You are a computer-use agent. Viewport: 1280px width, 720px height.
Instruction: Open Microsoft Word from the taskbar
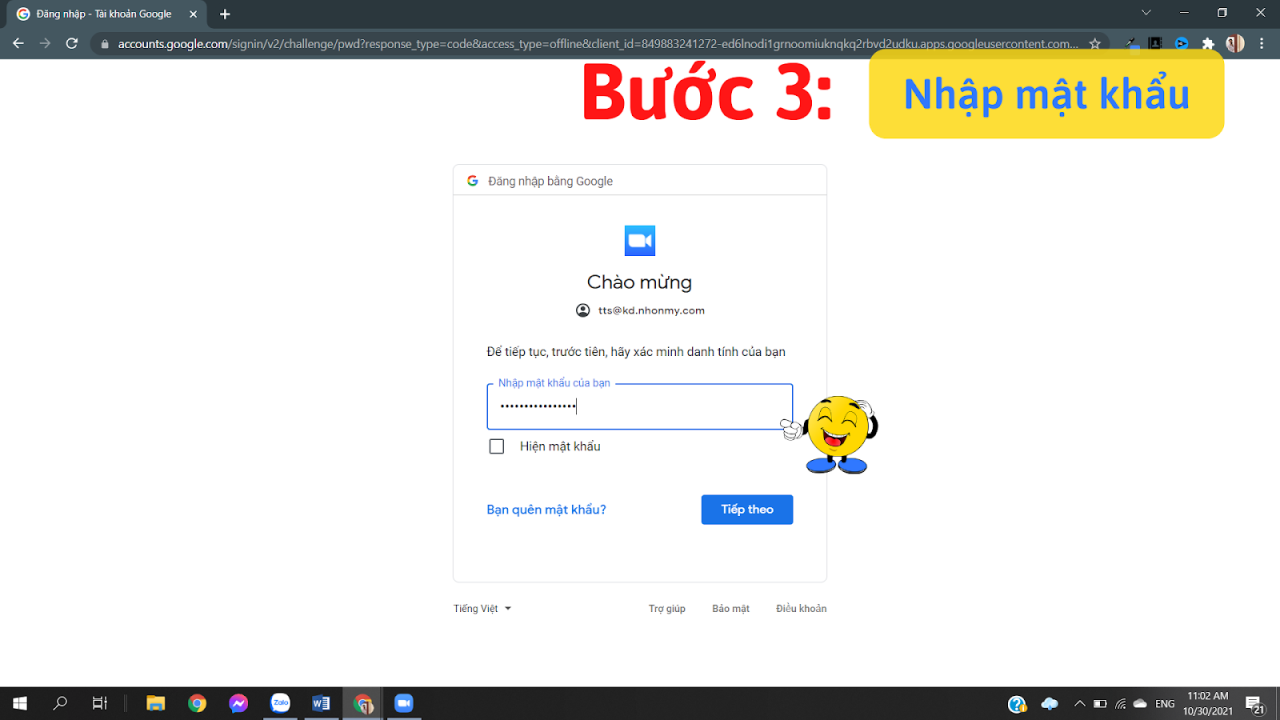(321, 703)
